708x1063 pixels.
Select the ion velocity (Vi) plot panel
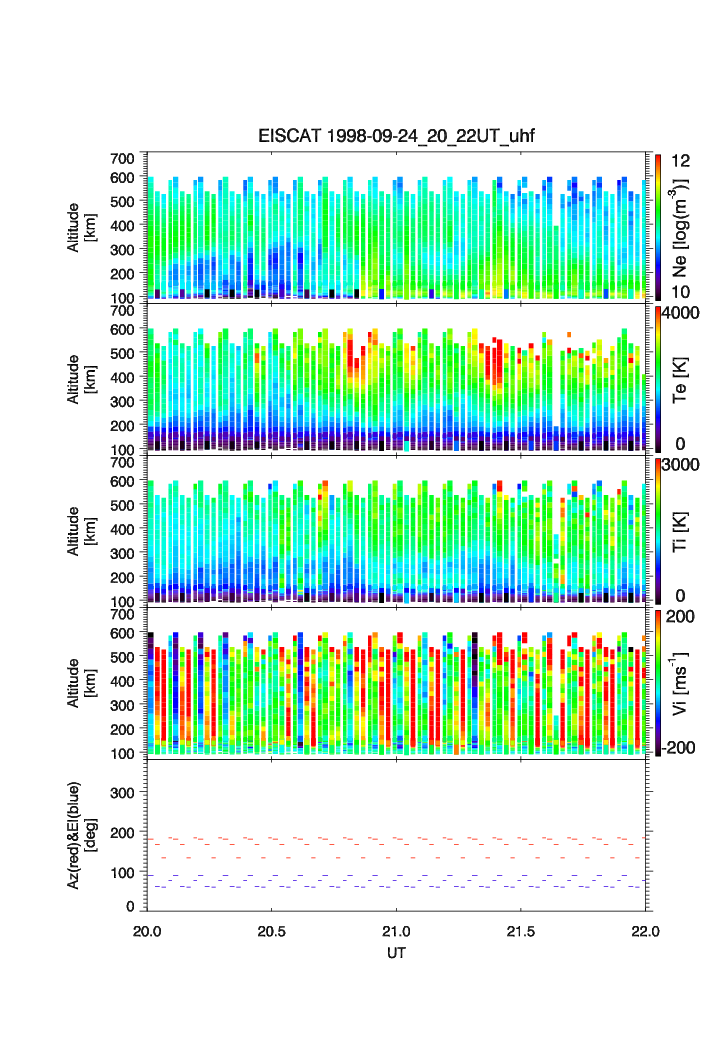click(398, 682)
